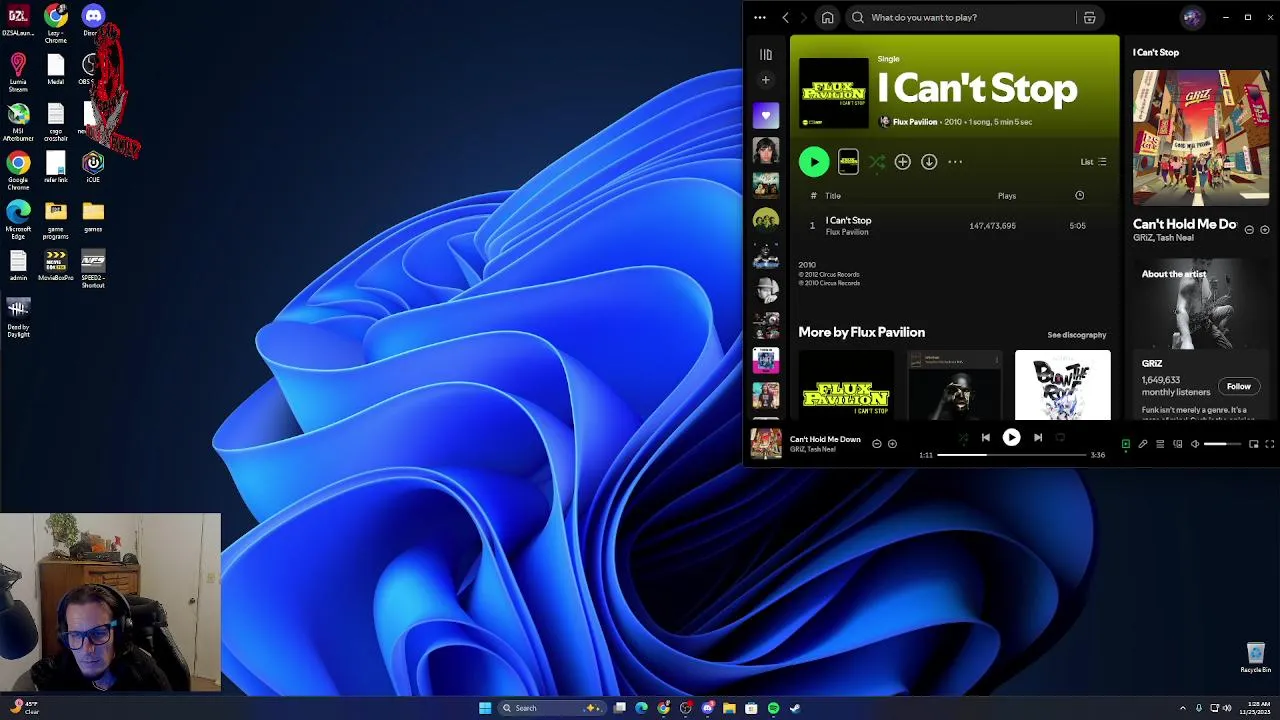1280x720 pixels.
Task: Open the Can't Hold Me Down title in side panel
Action: click(x=1185, y=224)
